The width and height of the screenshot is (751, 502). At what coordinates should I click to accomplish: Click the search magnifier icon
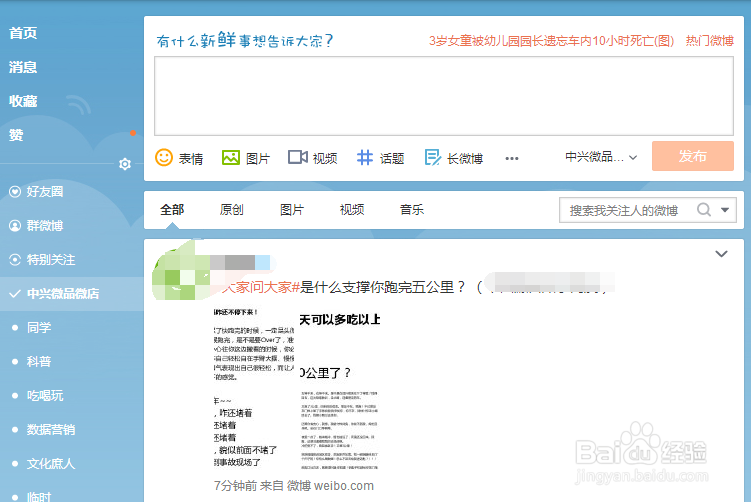(704, 210)
